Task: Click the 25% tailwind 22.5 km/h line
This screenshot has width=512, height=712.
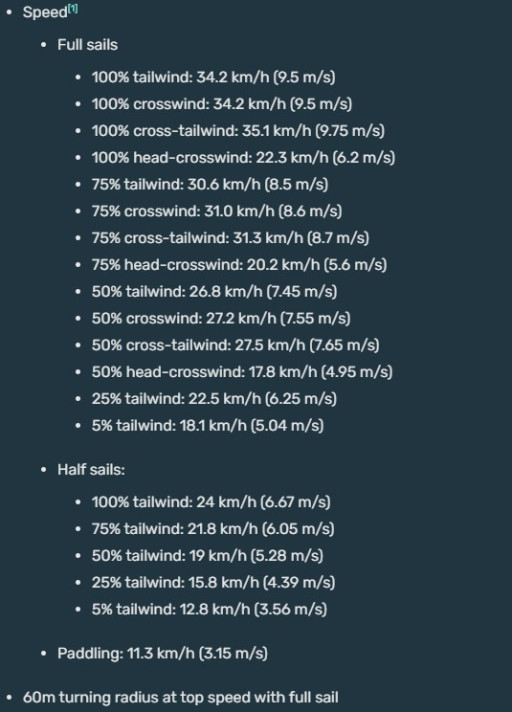Action: click(214, 399)
